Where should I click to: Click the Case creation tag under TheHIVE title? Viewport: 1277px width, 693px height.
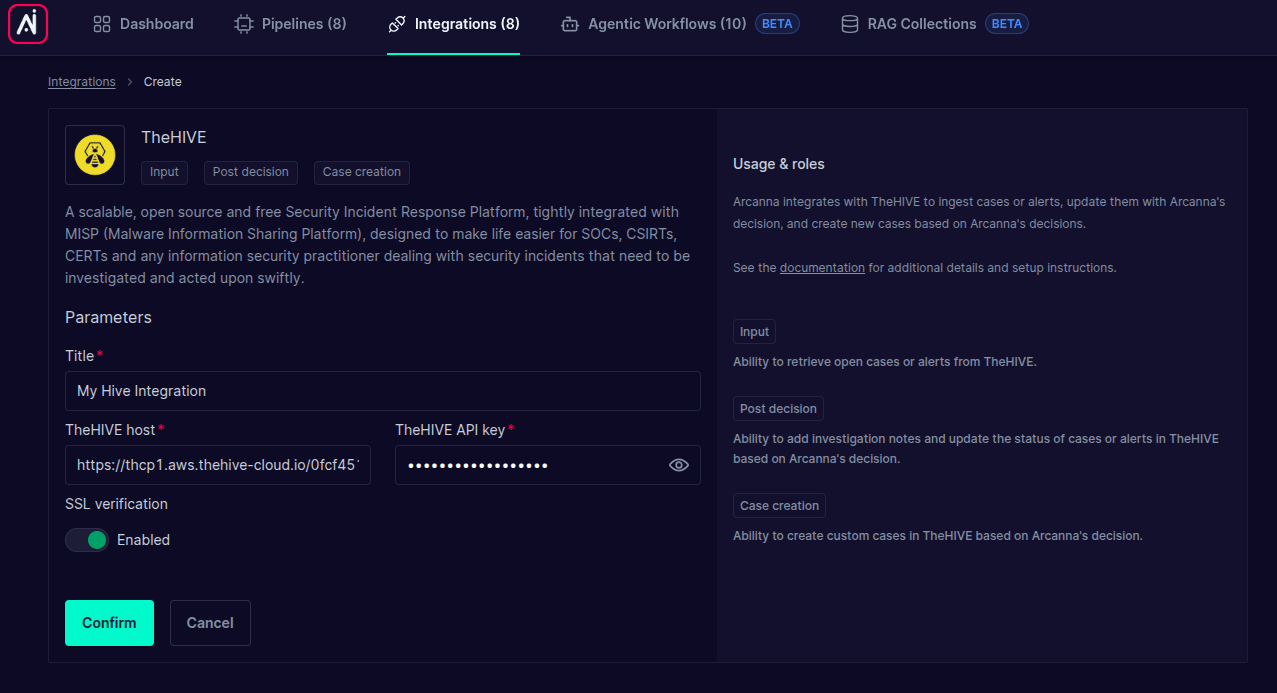click(x=362, y=172)
